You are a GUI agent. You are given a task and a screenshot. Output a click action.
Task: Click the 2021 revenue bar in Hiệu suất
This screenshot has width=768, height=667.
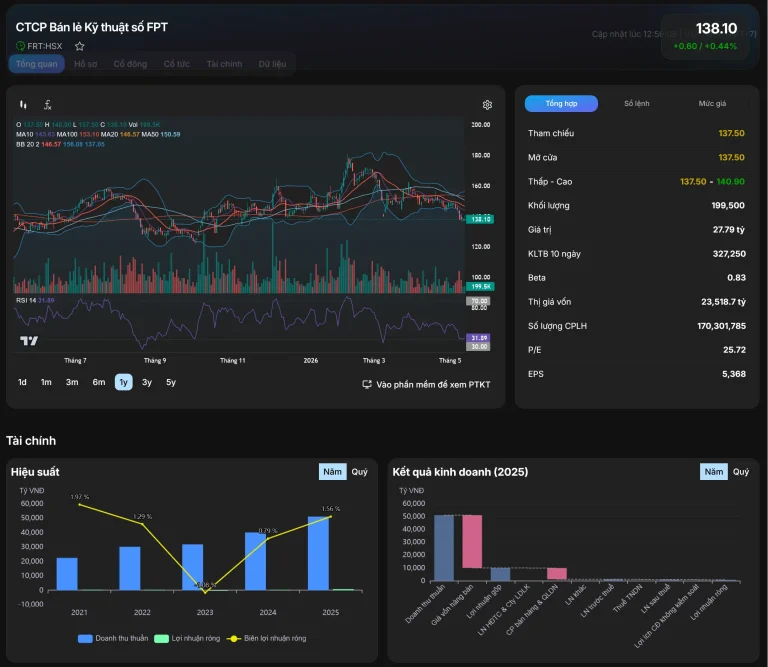pos(67,574)
